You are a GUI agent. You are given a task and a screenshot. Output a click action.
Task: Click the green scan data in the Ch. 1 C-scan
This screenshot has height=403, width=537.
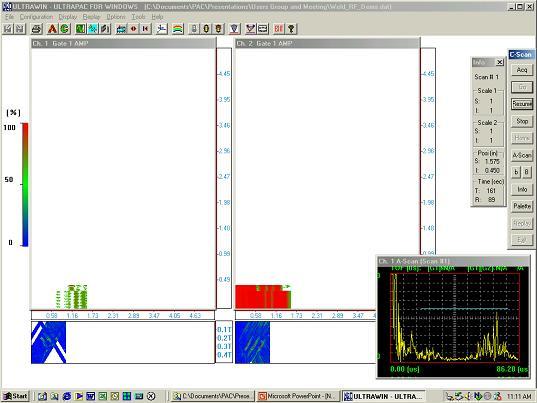coord(72,297)
